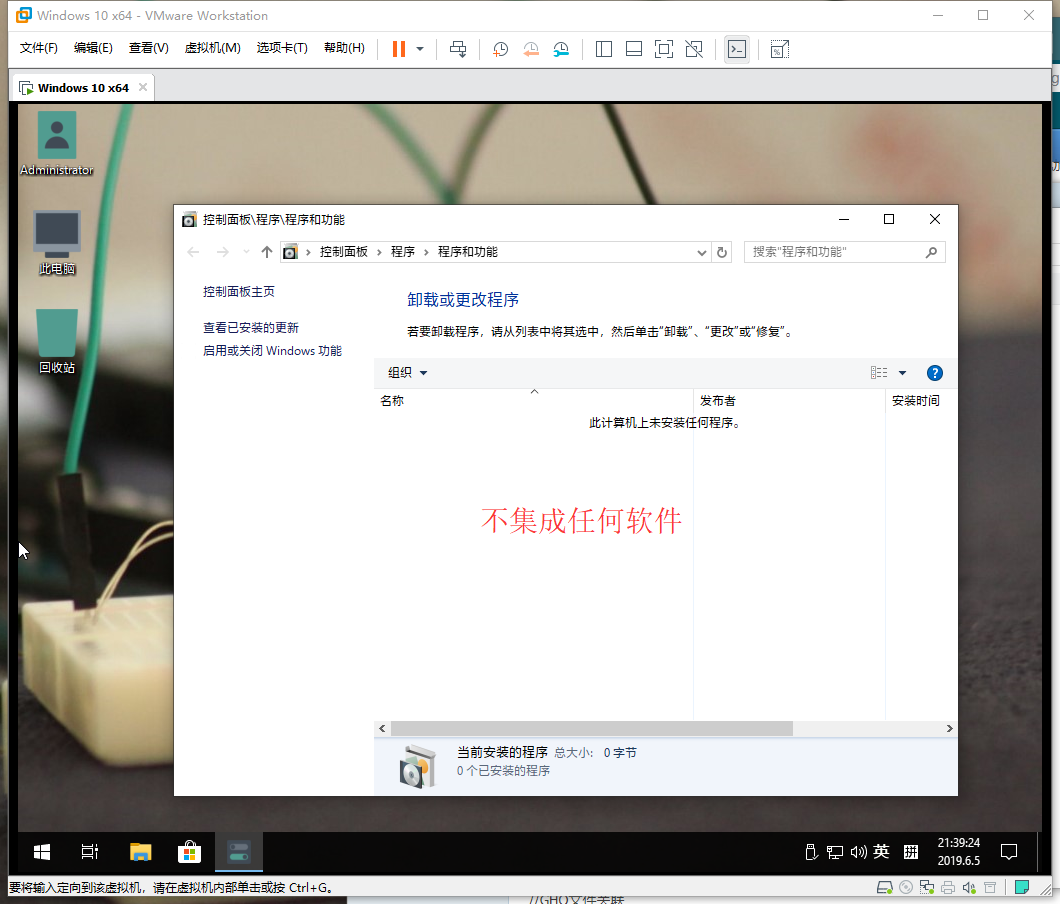The width and height of the screenshot is (1060, 904).
Task: Click the VMware status bar hard disk icon
Action: tap(884, 888)
